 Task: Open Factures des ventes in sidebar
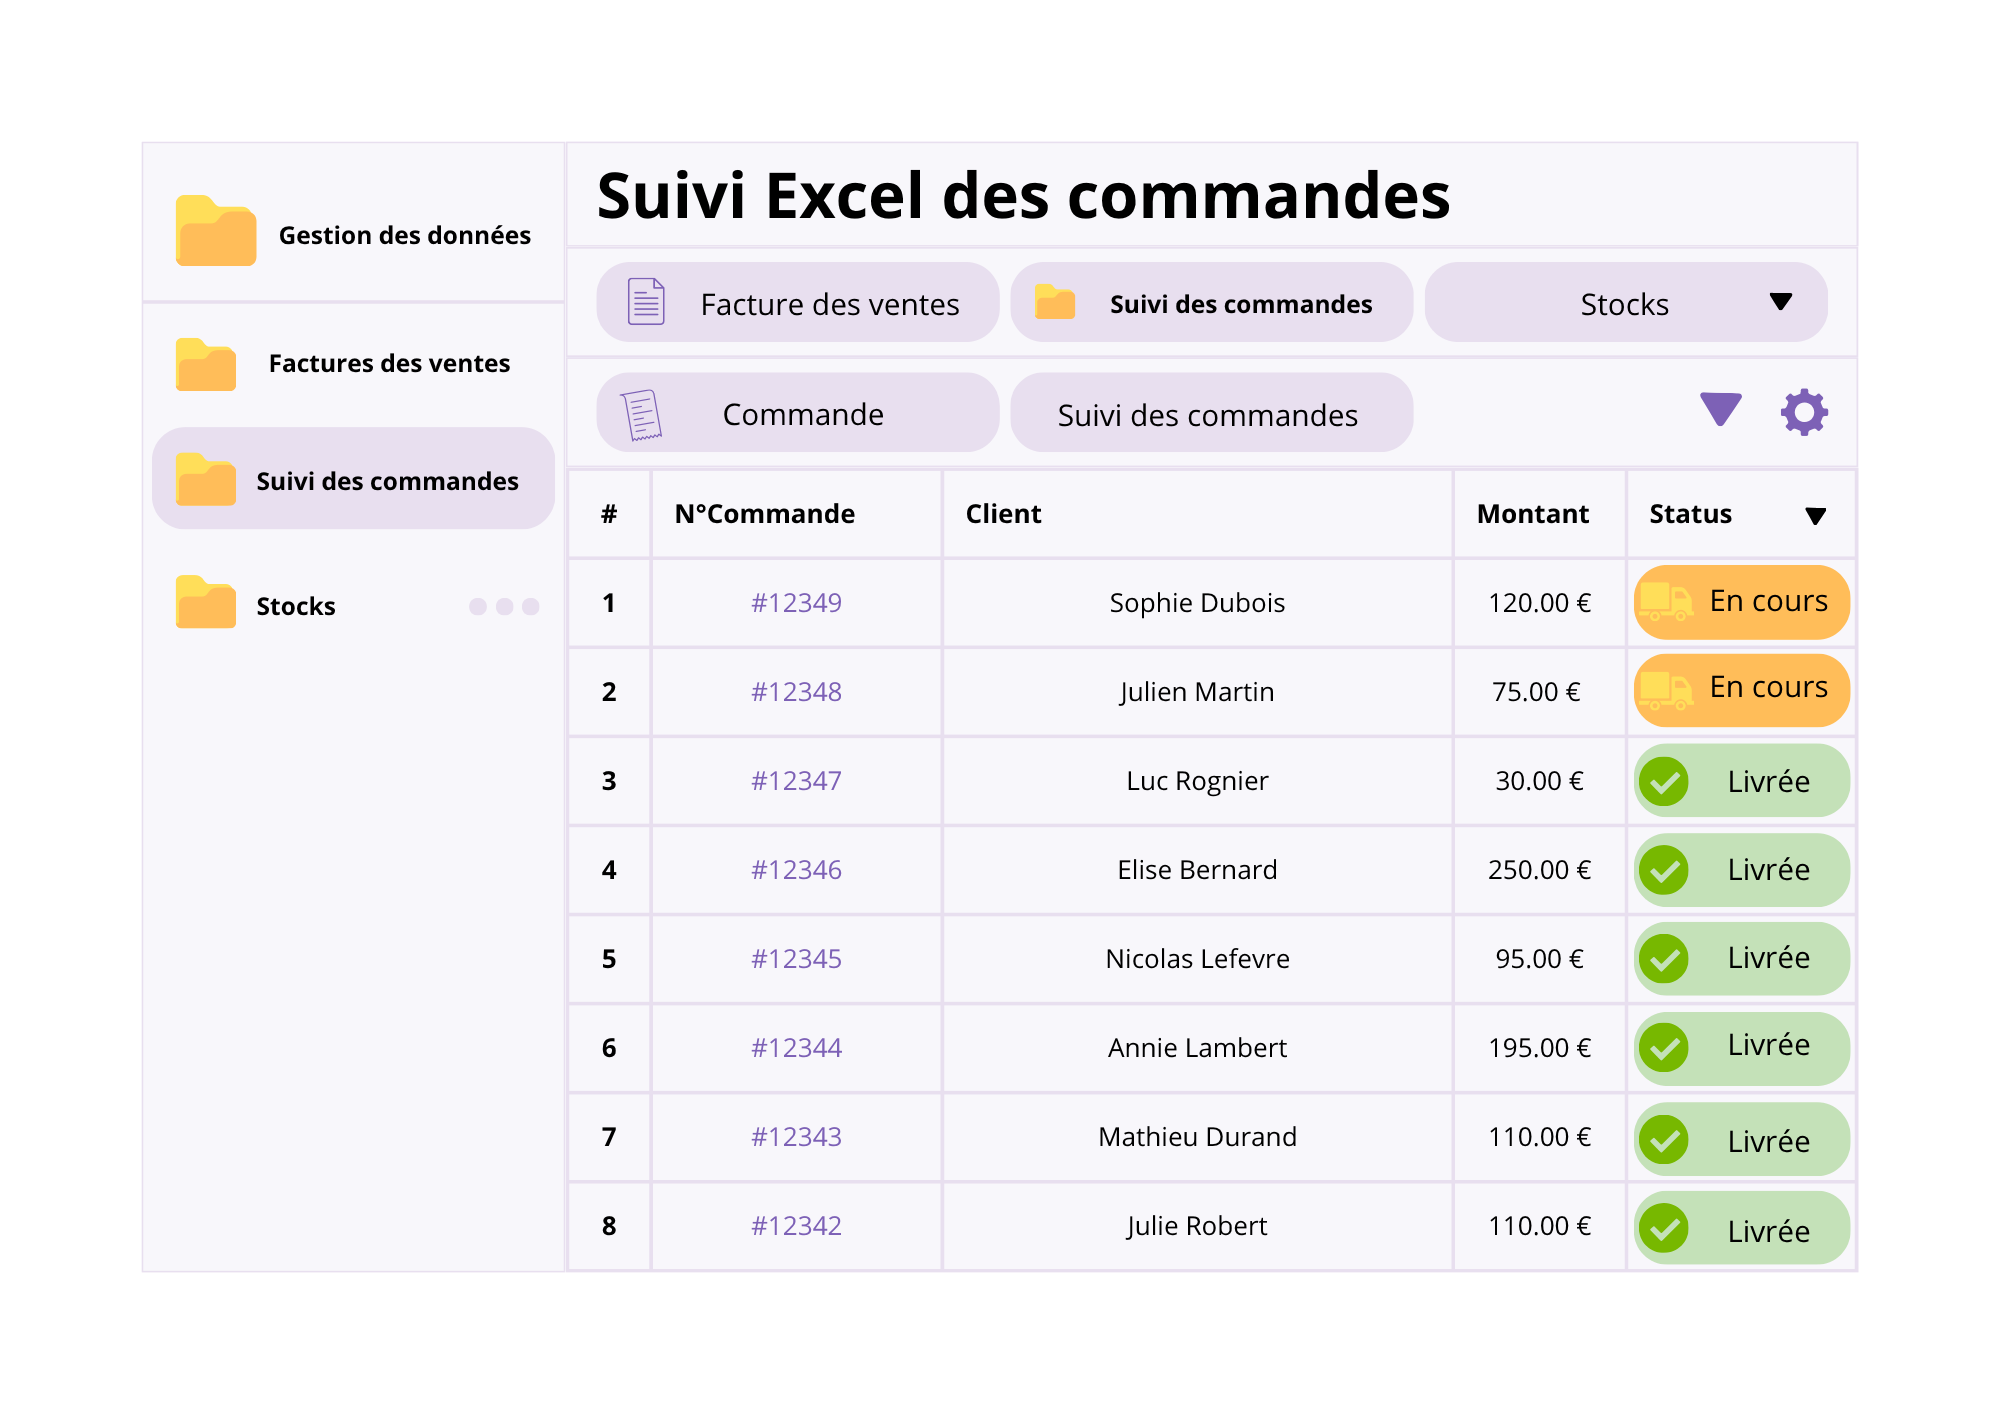(x=388, y=363)
